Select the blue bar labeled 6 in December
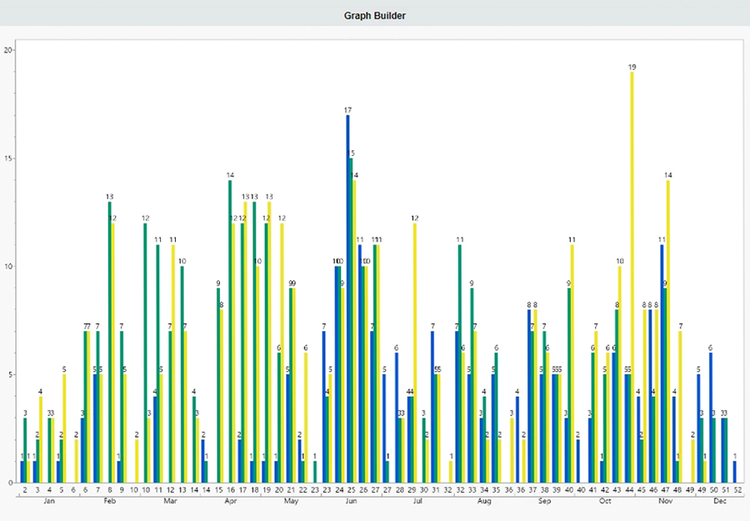This screenshot has height=521, width=750. (x=710, y=420)
